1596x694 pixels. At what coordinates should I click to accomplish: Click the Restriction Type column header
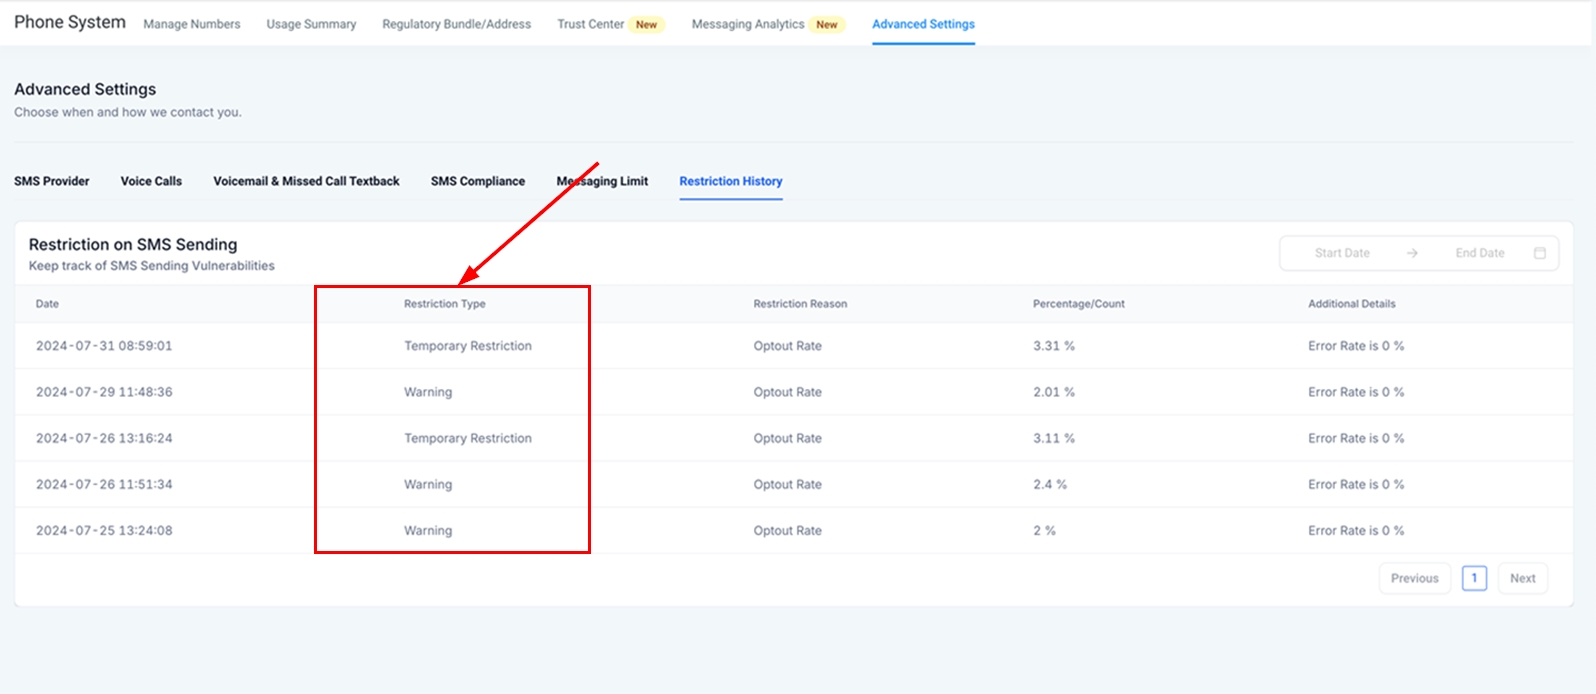pos(445,304)
